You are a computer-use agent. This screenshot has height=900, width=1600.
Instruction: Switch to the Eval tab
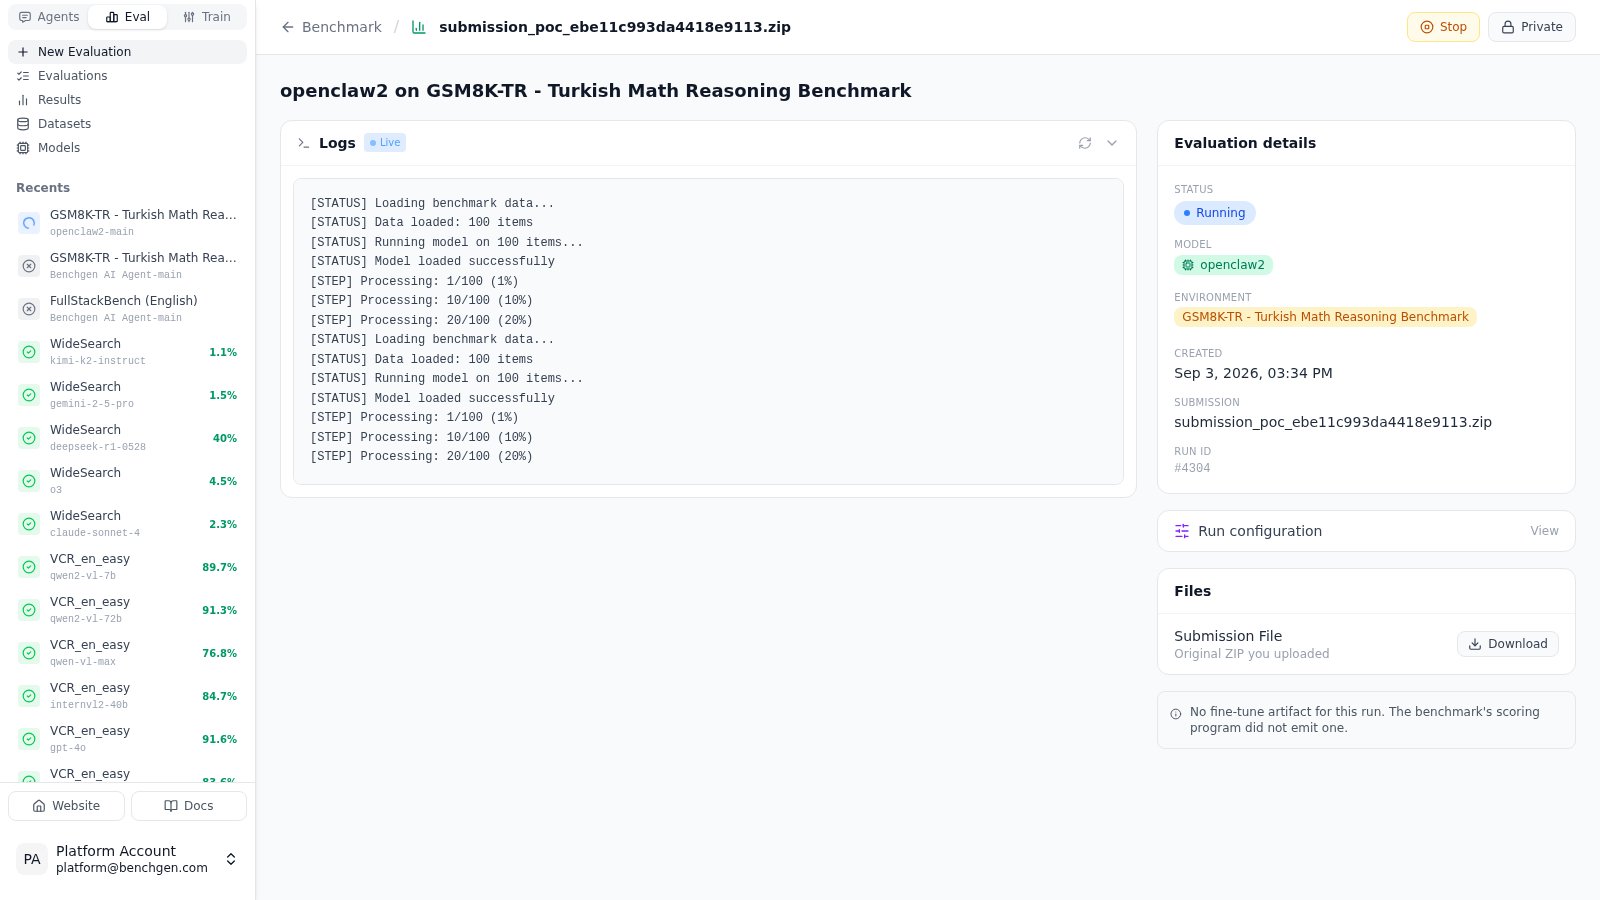128,17
